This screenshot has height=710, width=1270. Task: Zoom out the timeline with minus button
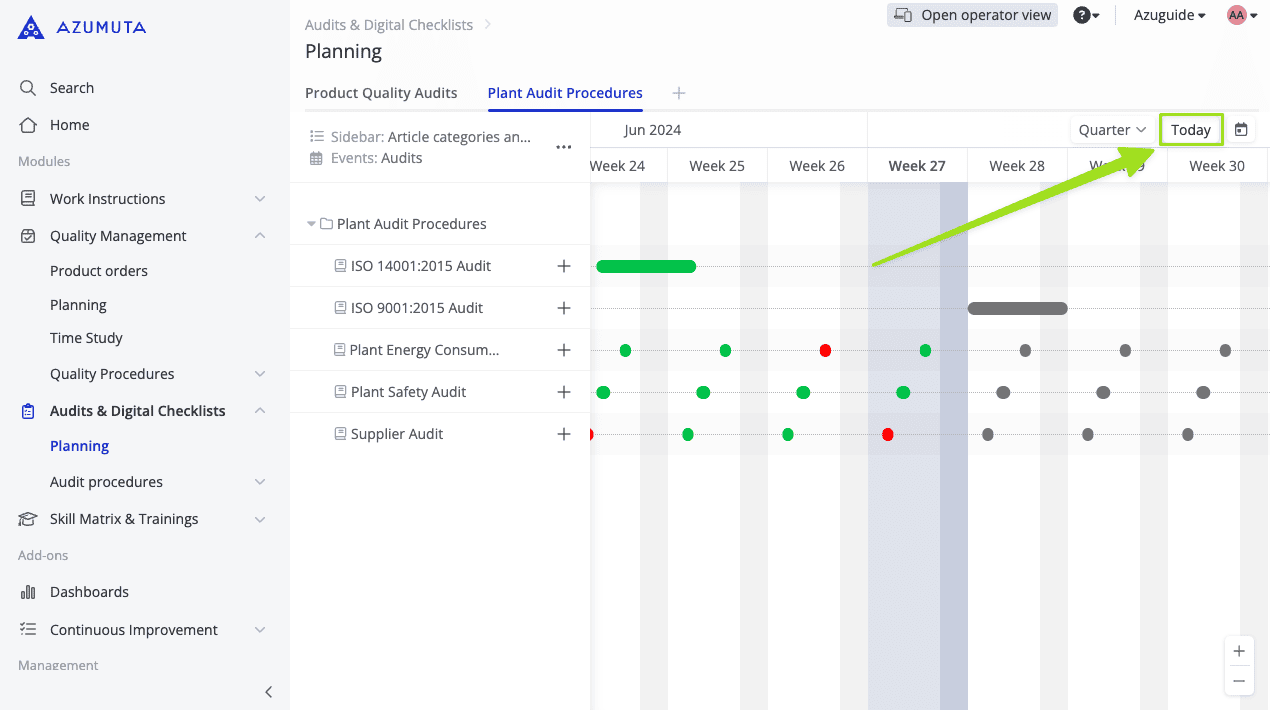pos(1239,681)
